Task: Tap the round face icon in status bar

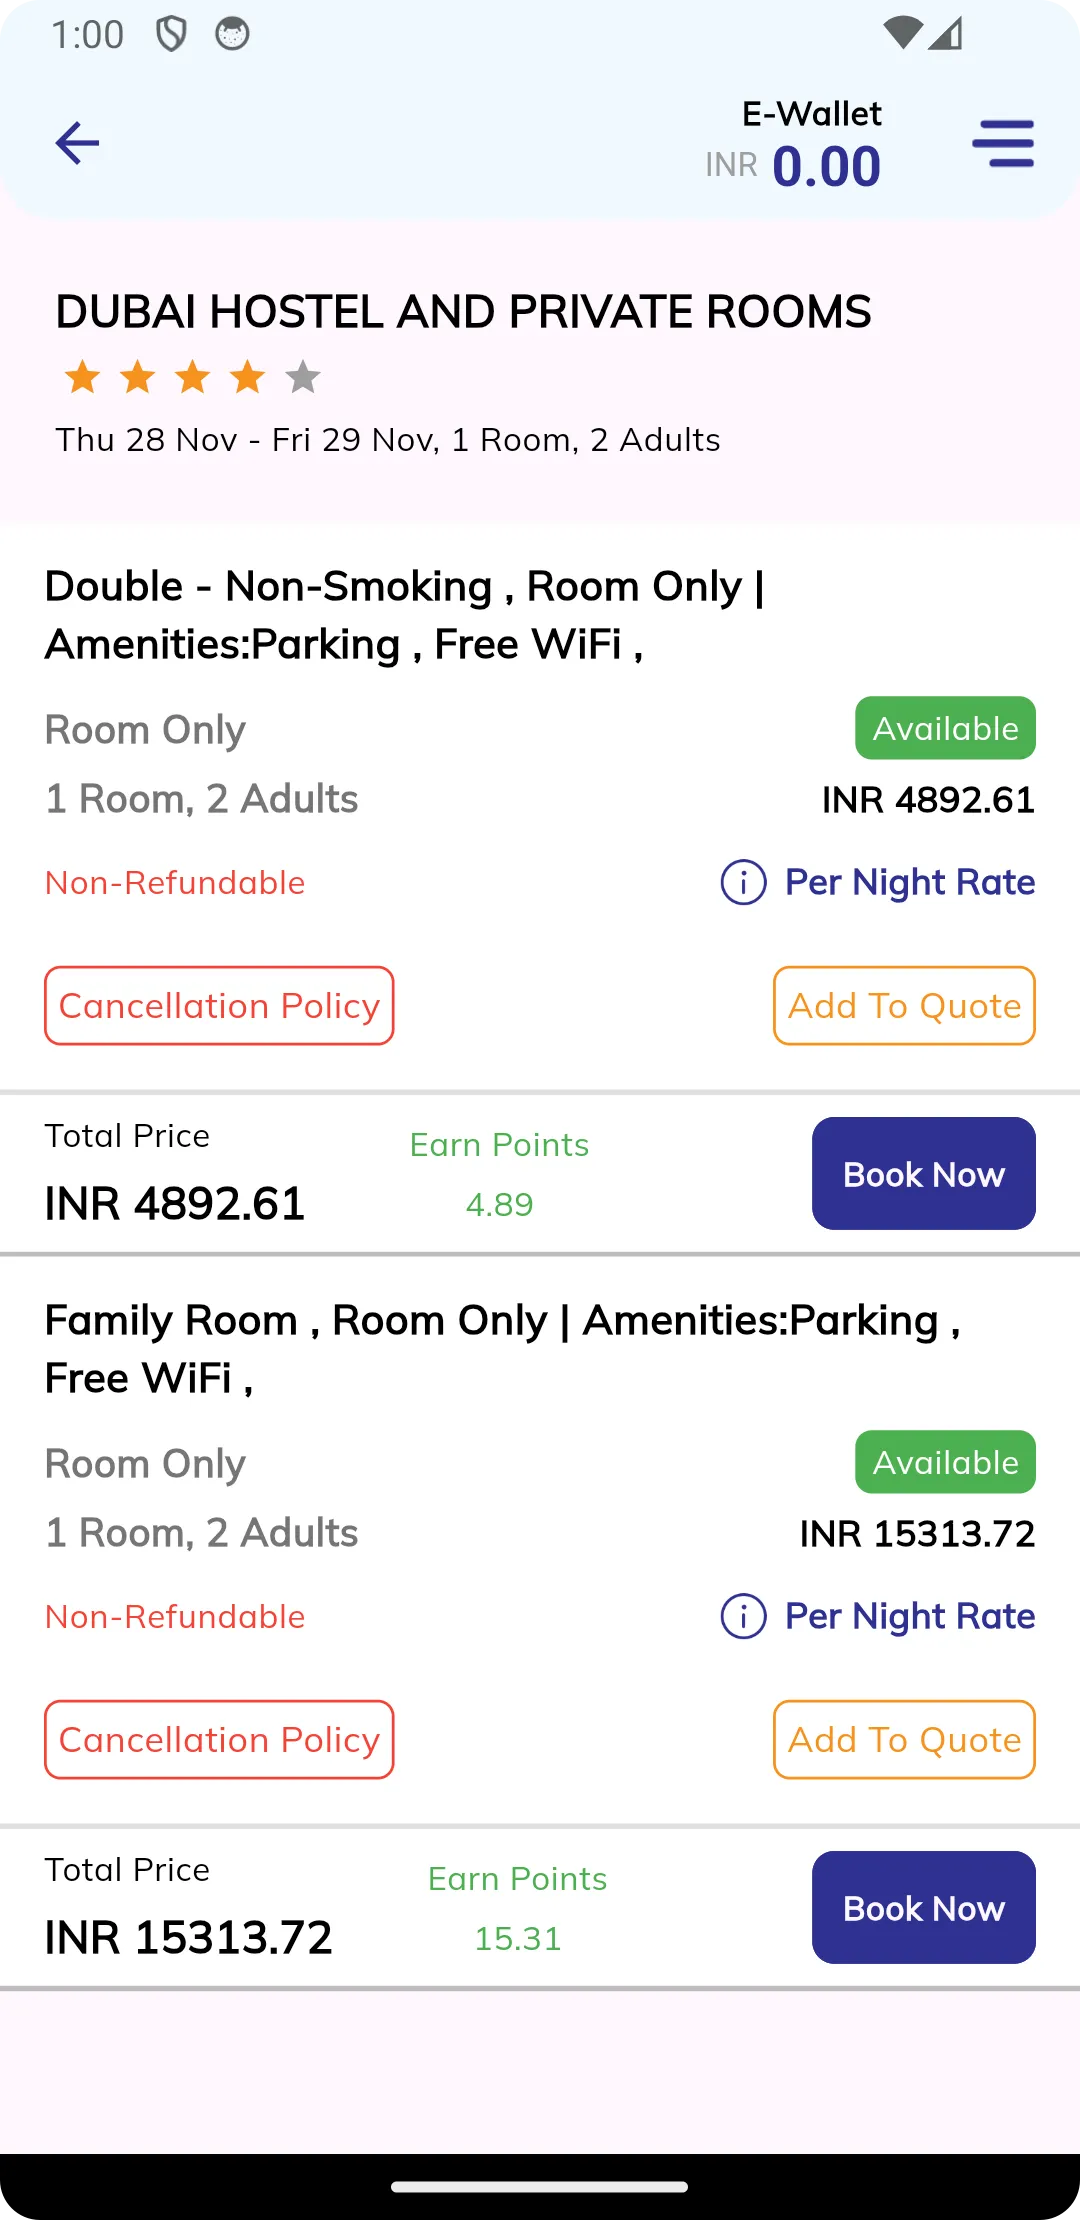Action: 232,34
